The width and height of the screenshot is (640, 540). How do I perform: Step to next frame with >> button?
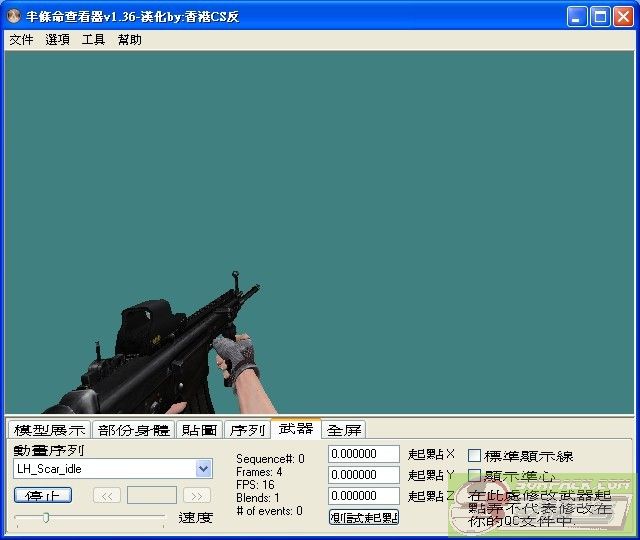197,496
